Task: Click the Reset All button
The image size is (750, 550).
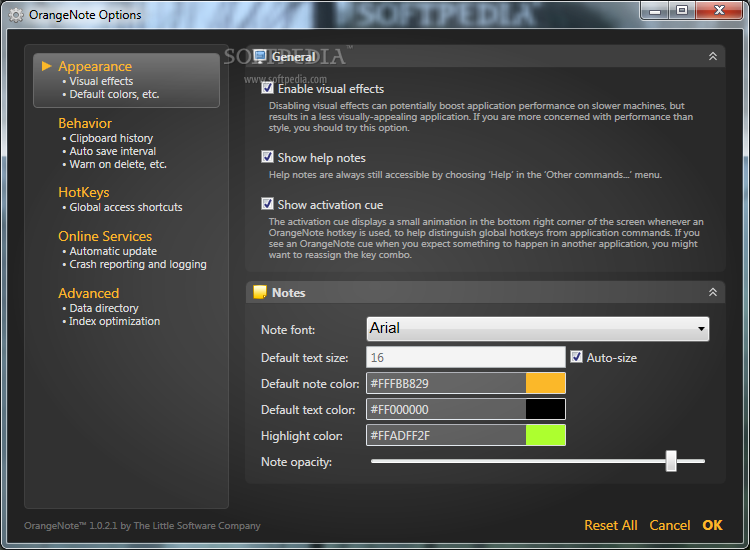Action: [611, 525]
